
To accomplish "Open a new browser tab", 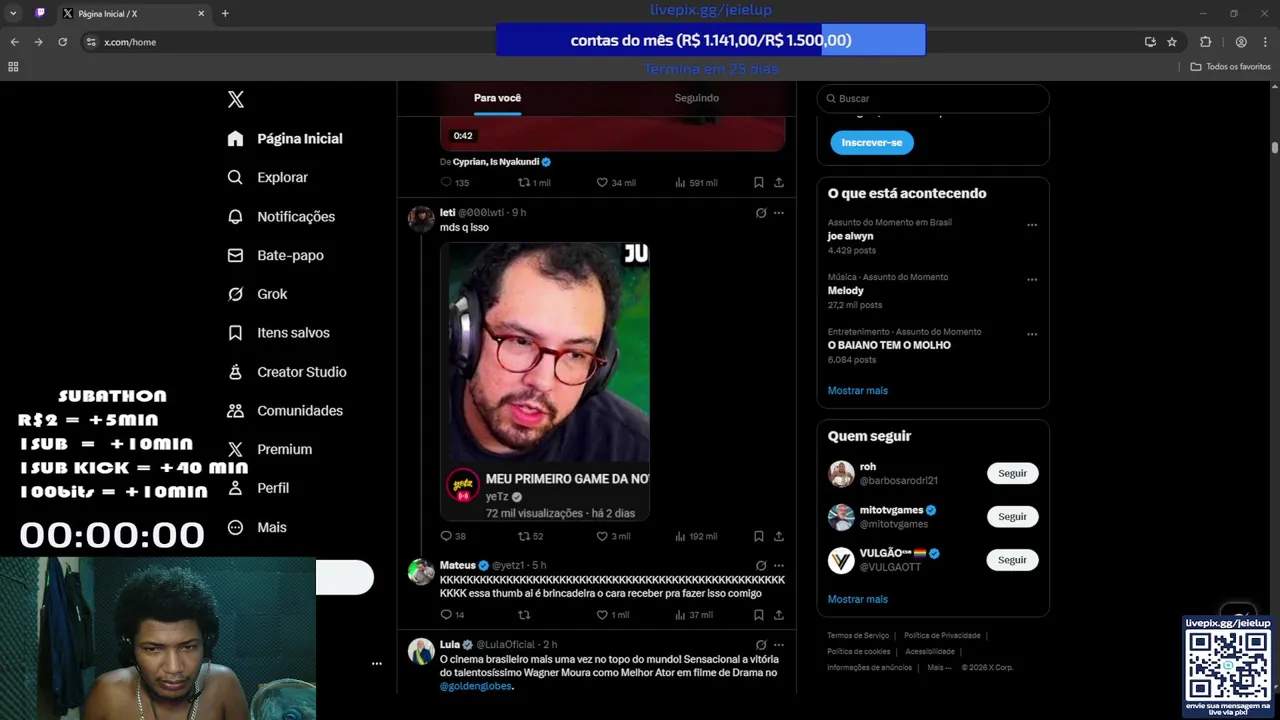I will coord(225,13).
